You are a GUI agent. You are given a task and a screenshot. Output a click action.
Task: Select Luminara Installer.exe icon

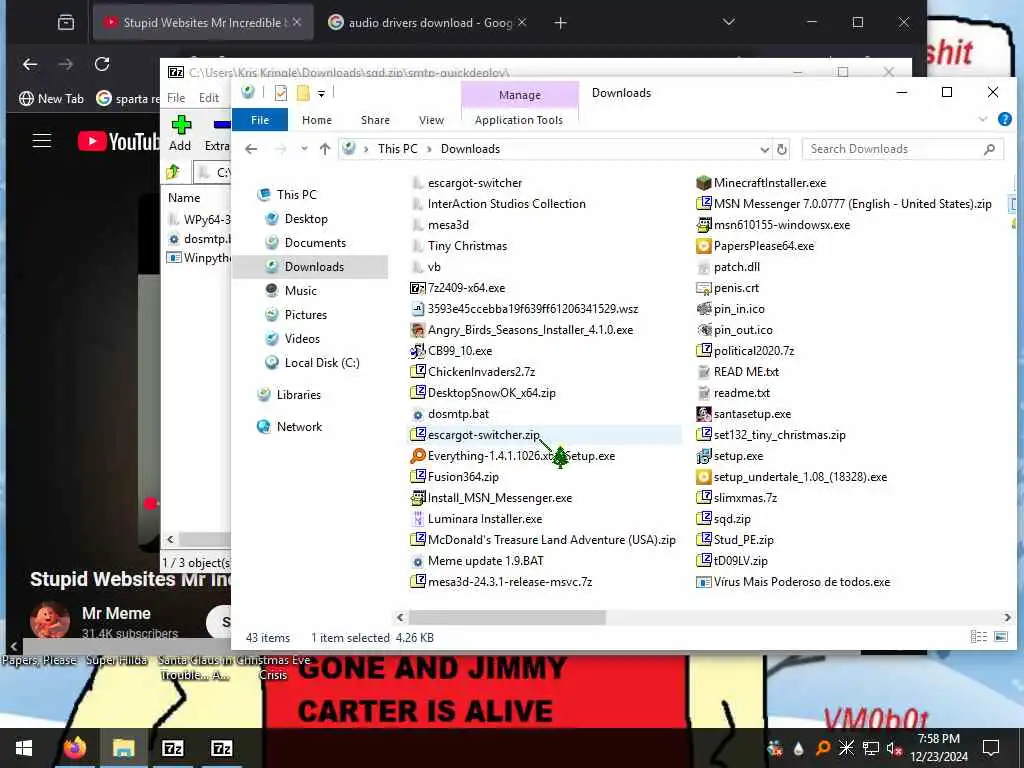tap(417, 519)
